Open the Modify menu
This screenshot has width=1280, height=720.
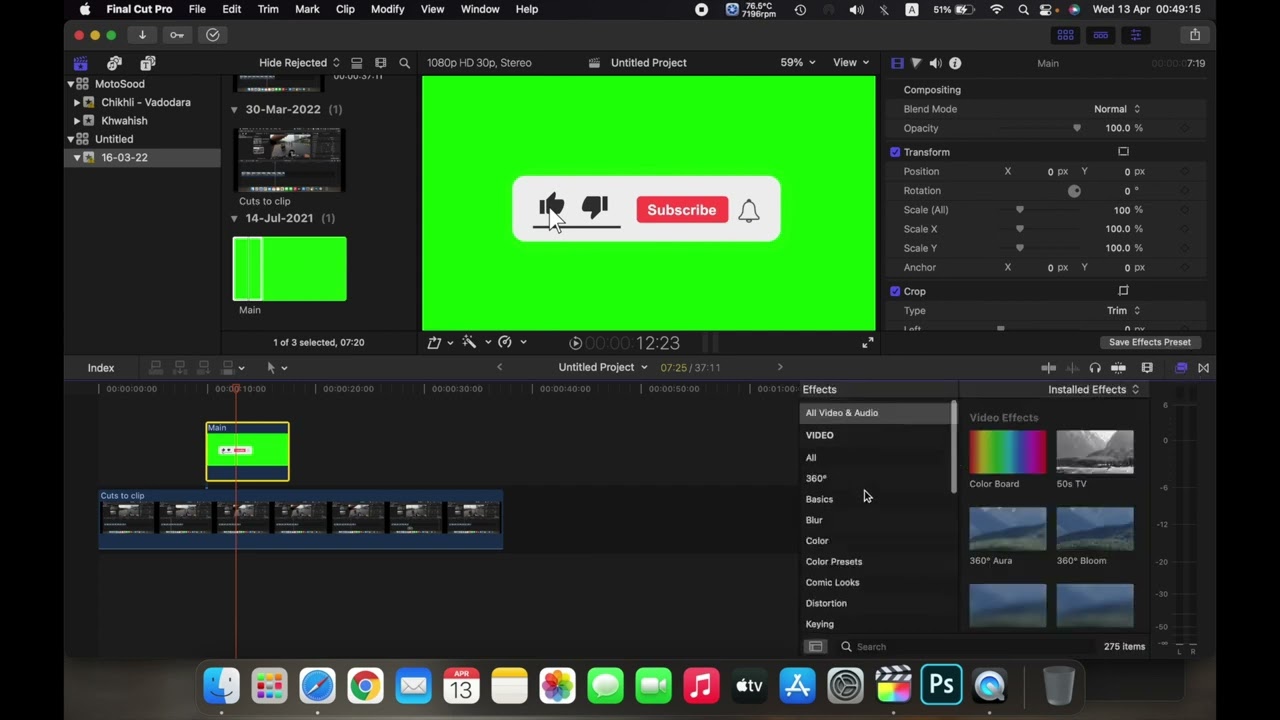pyautogui.click(x=387, y=9)
